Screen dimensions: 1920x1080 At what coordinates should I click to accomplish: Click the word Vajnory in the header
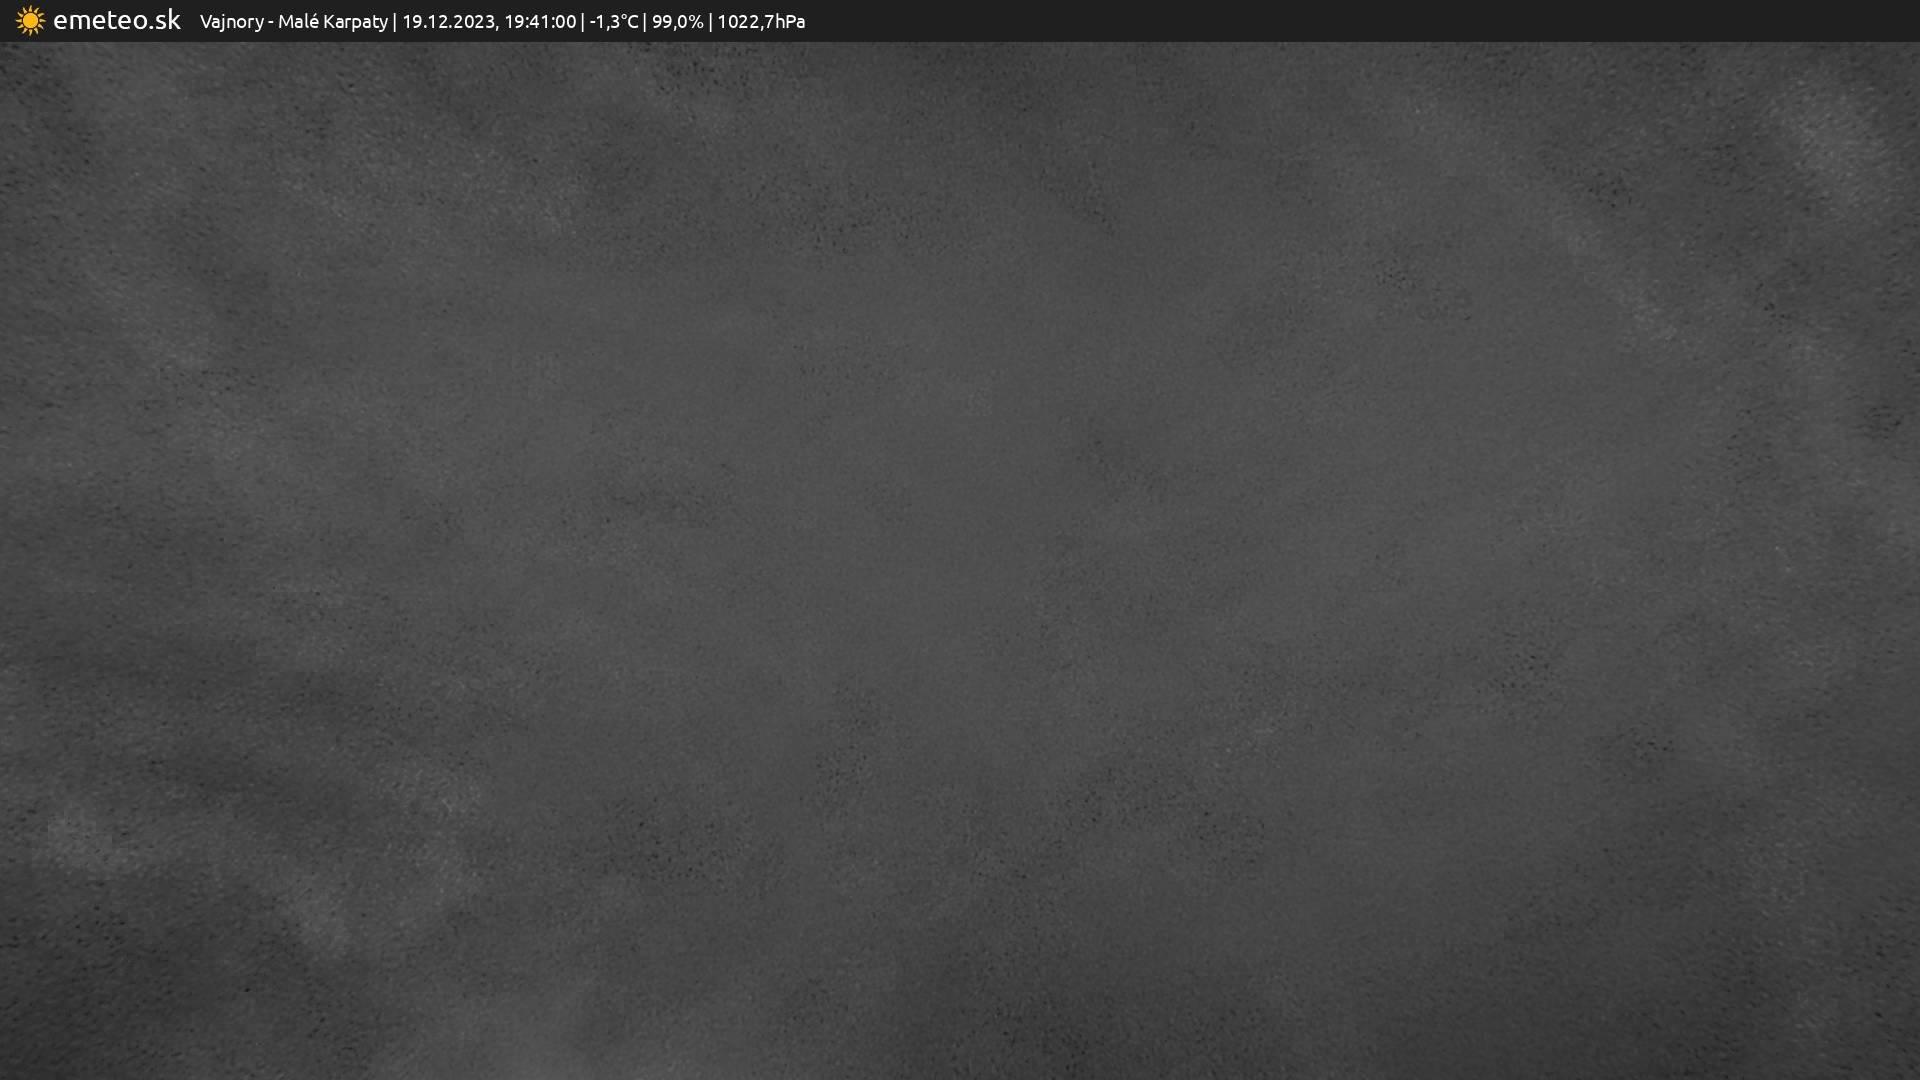pyautogui.click(x=231, y=22)
